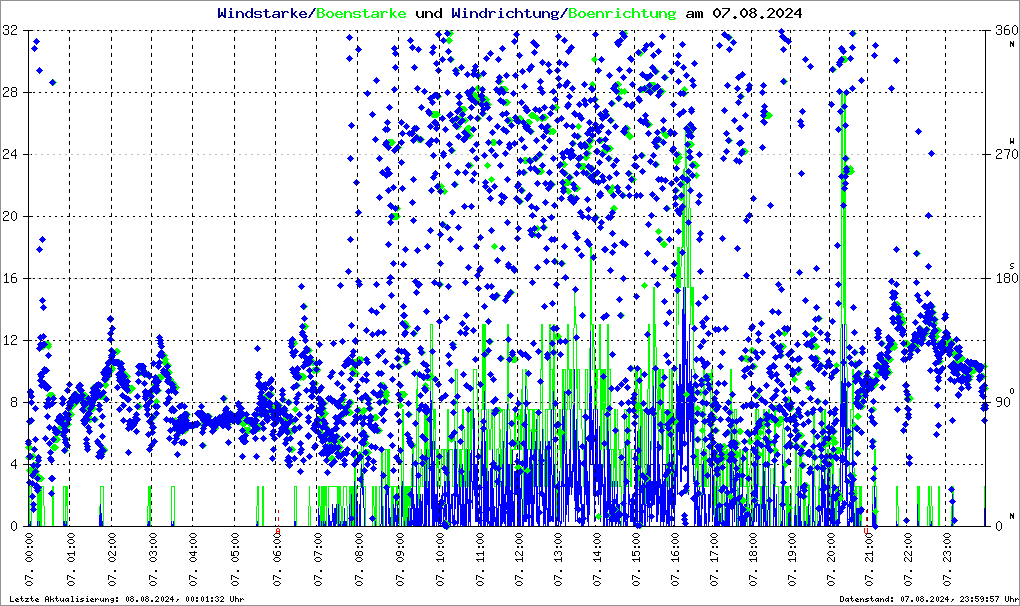Click the green "Boenrichtung" title word
Viewport: 1020px width, 606px height.
(x=623, y=13)
